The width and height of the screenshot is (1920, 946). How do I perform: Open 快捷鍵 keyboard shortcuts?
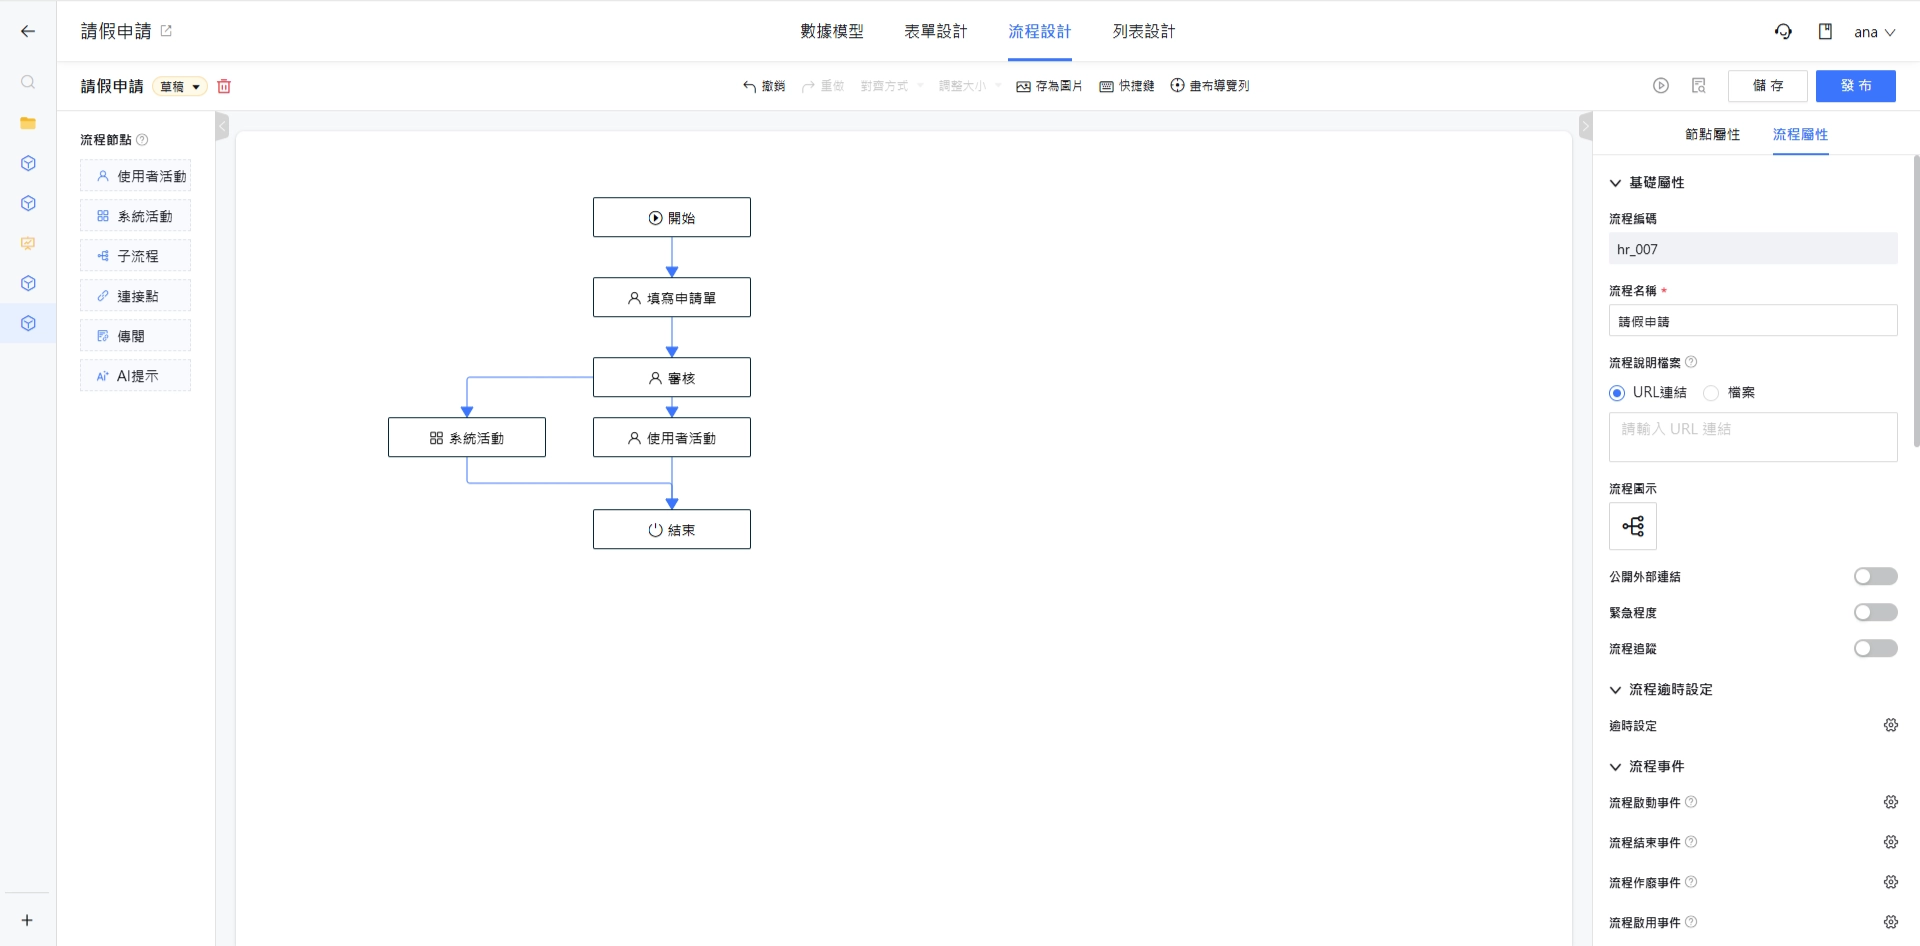pos(1127,86)
